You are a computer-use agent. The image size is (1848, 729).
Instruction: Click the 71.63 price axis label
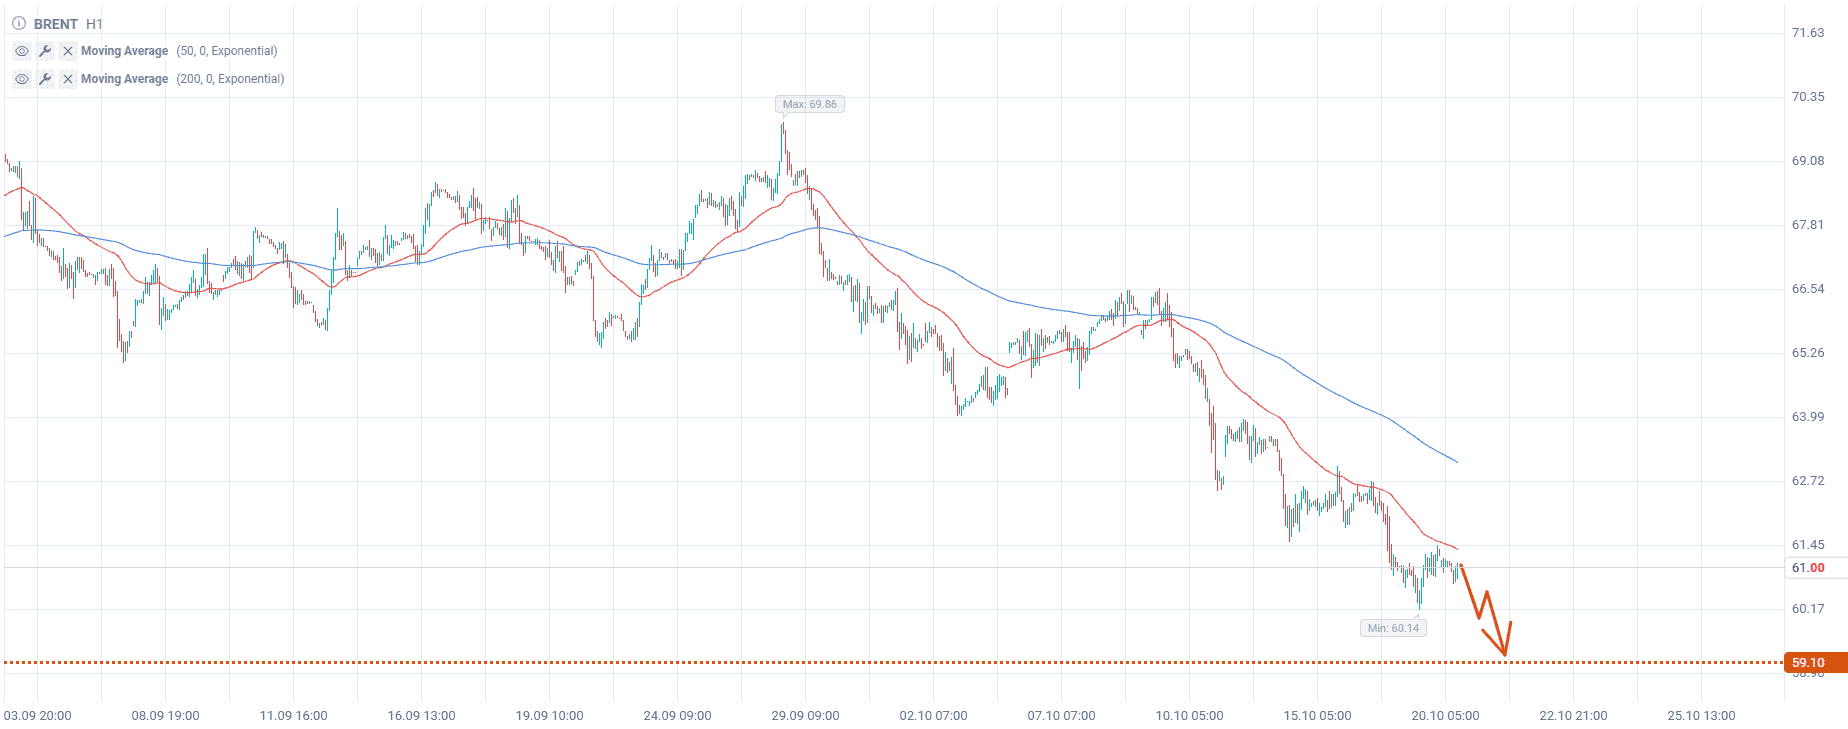click(1807, 33)
